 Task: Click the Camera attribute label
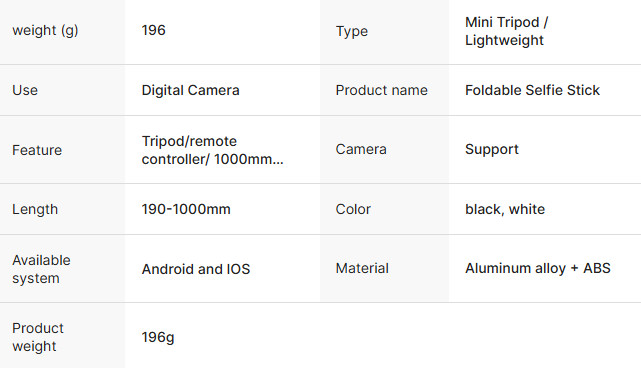(x=361, y=149)
